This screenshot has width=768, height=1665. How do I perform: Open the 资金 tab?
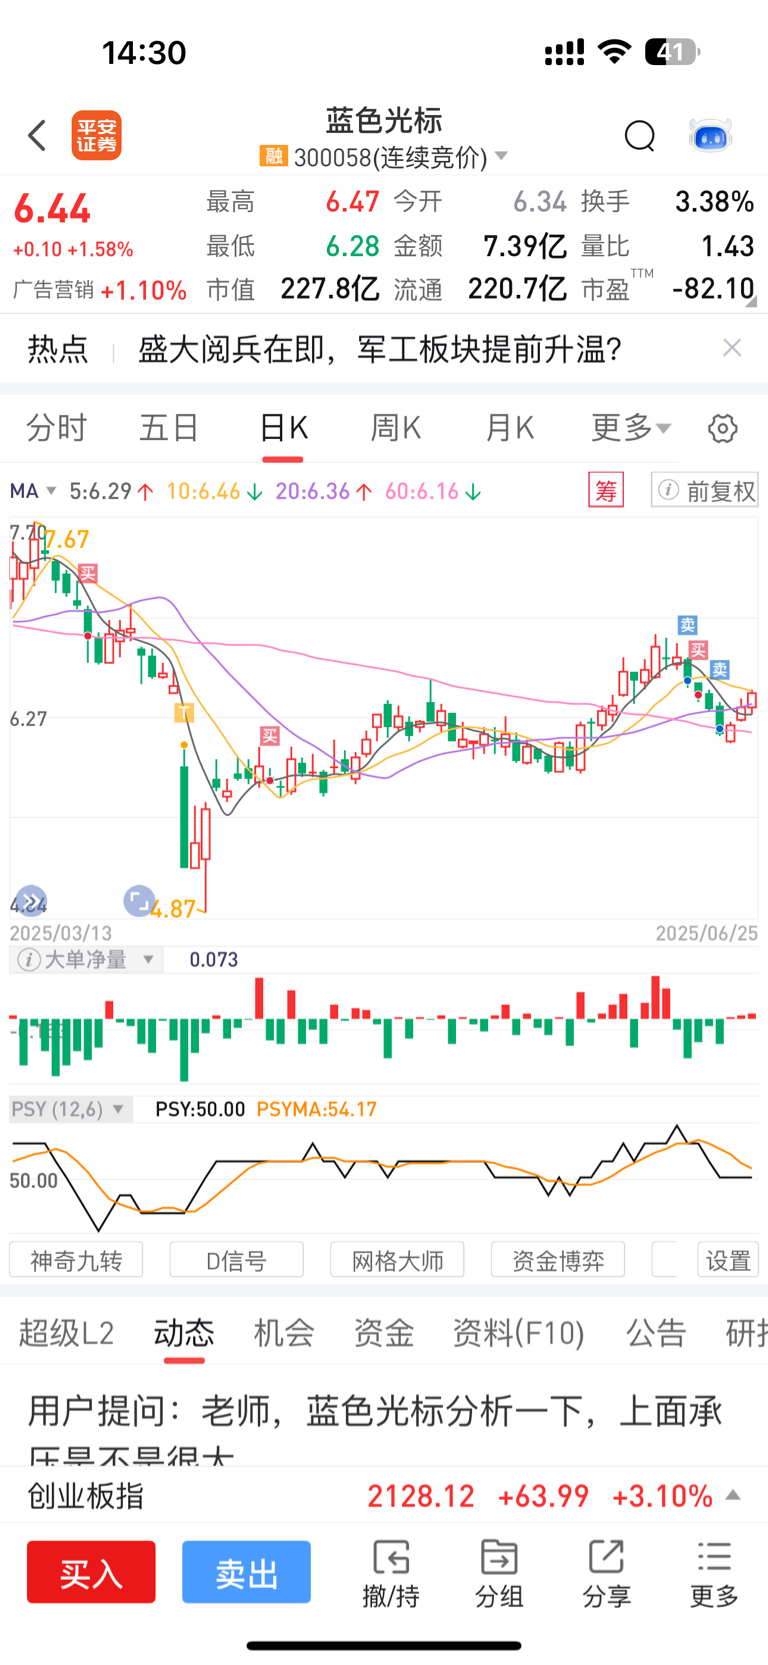(384, 1333)
